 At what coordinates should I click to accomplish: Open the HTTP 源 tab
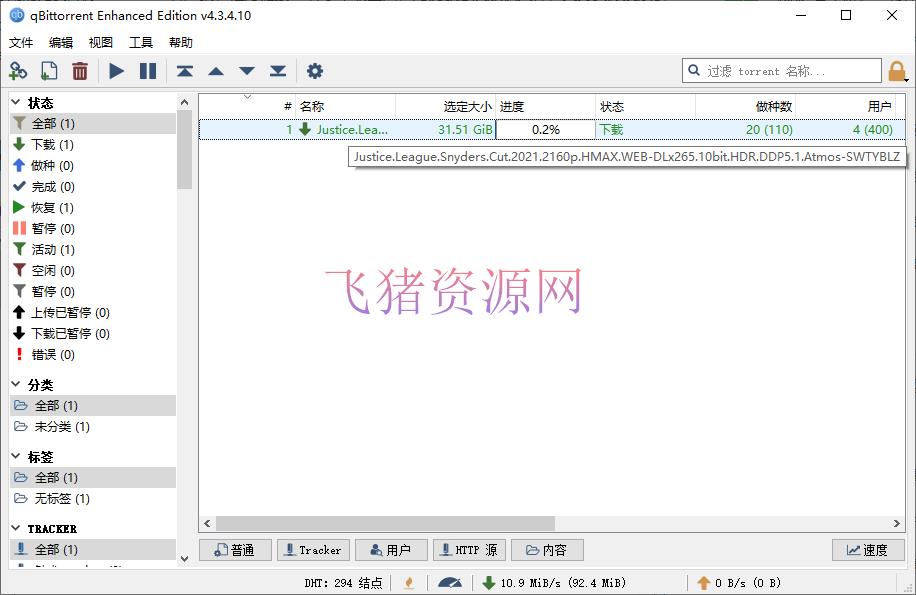tap(469, 550)
